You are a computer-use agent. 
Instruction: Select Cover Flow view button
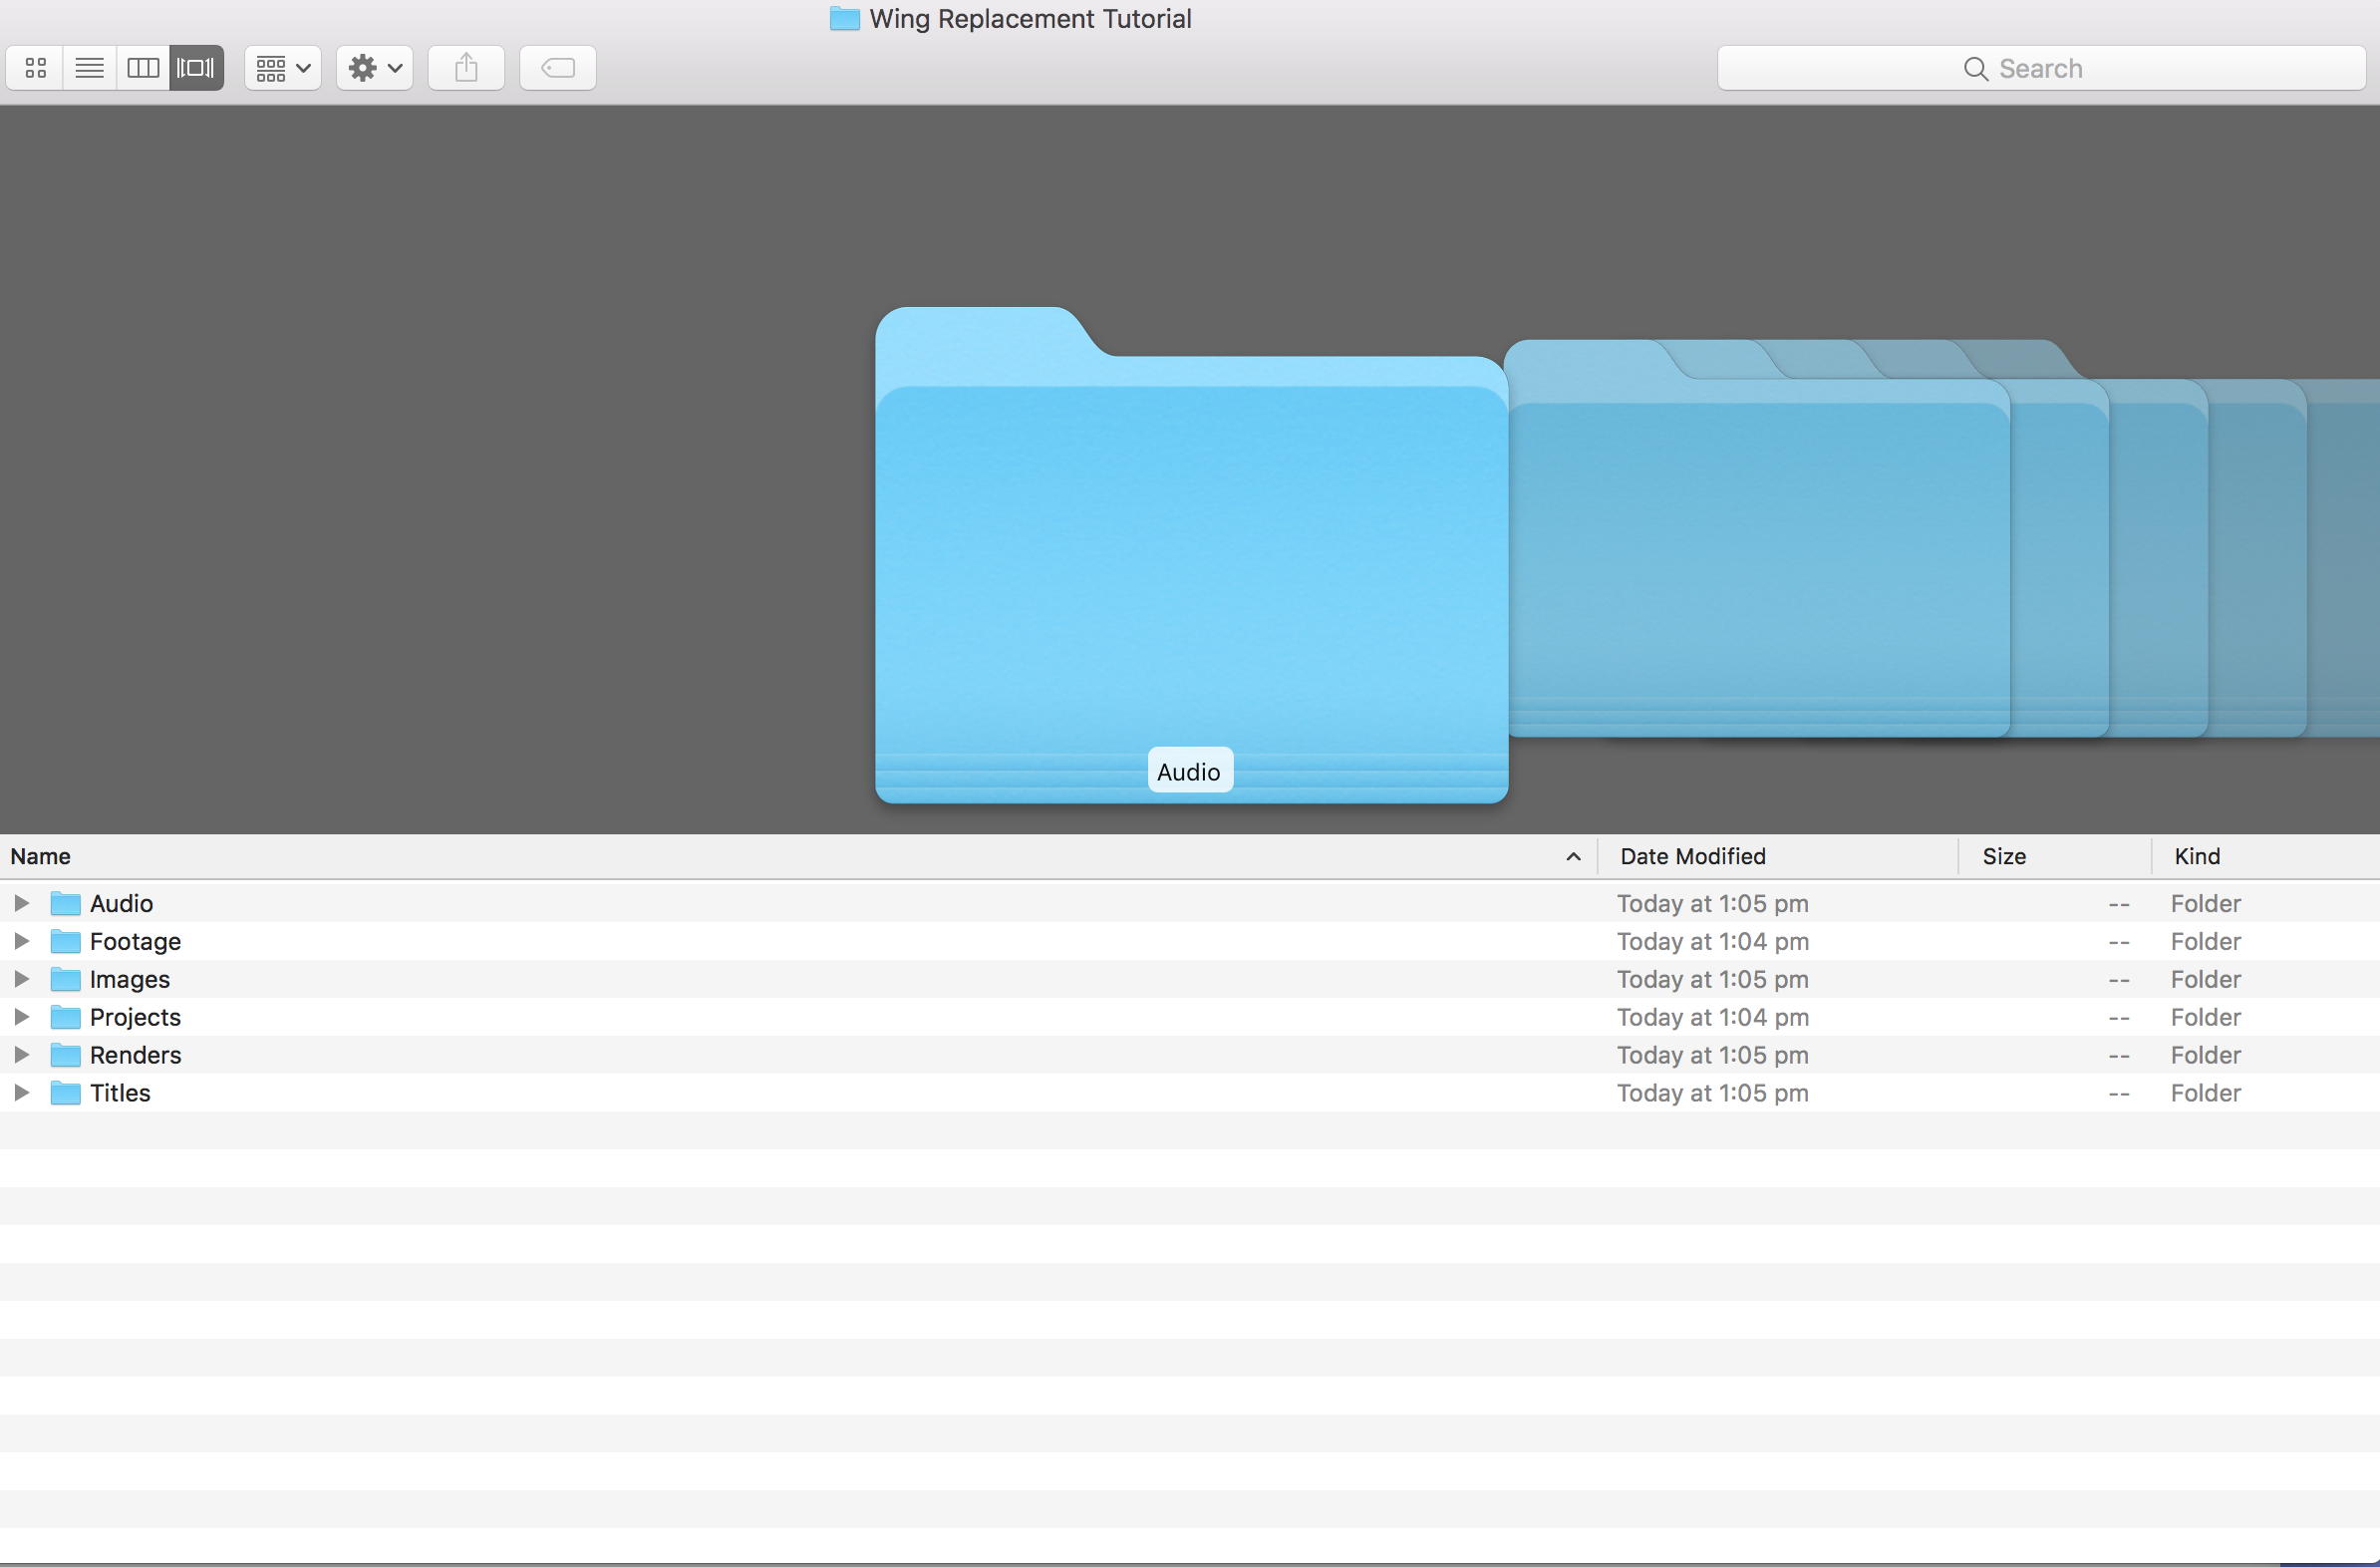(x=196, y=68)
